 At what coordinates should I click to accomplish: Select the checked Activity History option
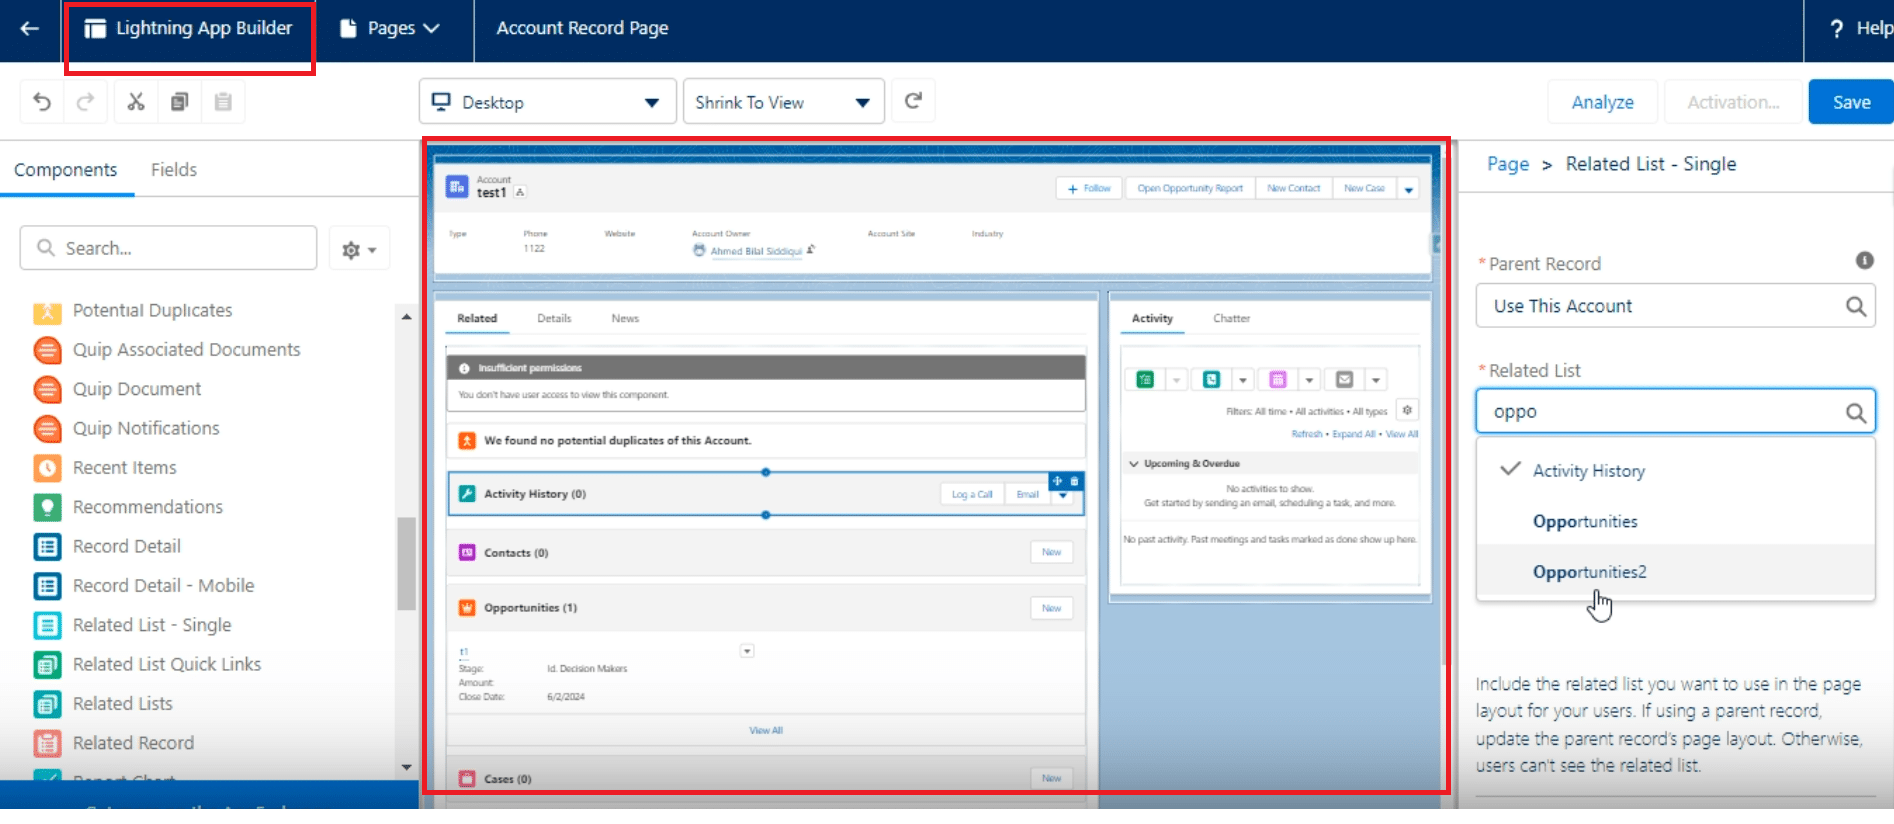tap(1588, 471)
